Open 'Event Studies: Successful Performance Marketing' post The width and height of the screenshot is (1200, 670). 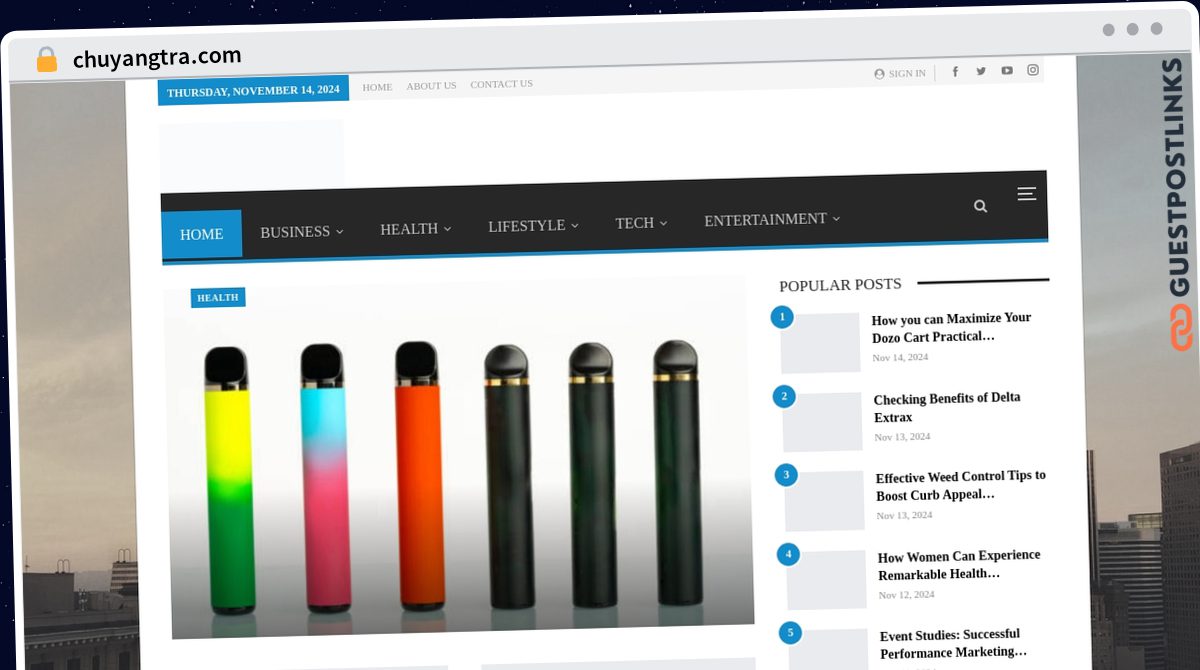(953, 643)
